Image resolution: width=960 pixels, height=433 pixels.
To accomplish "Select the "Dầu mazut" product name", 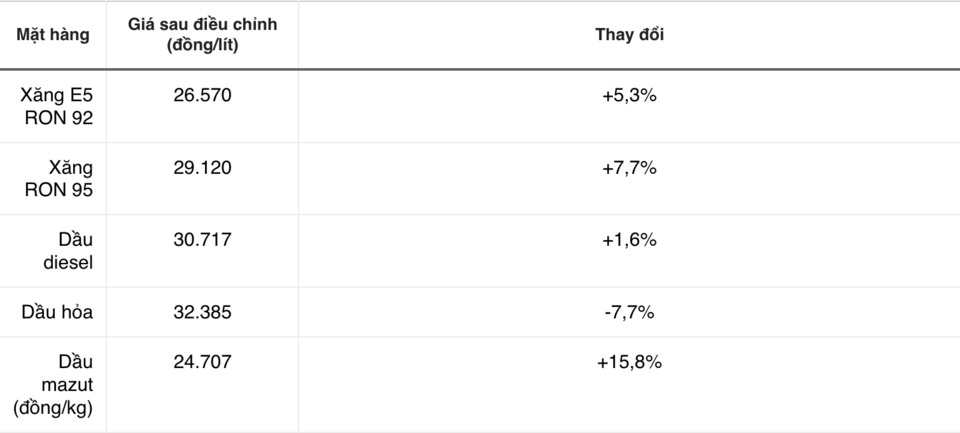I will point(68,372).
